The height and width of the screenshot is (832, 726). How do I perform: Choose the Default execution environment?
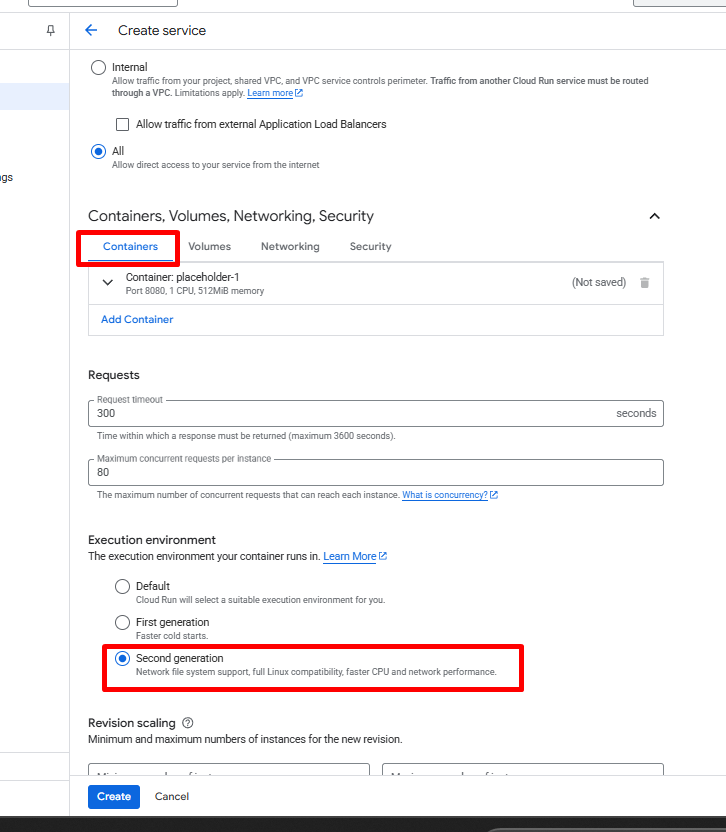click(122, 586)
